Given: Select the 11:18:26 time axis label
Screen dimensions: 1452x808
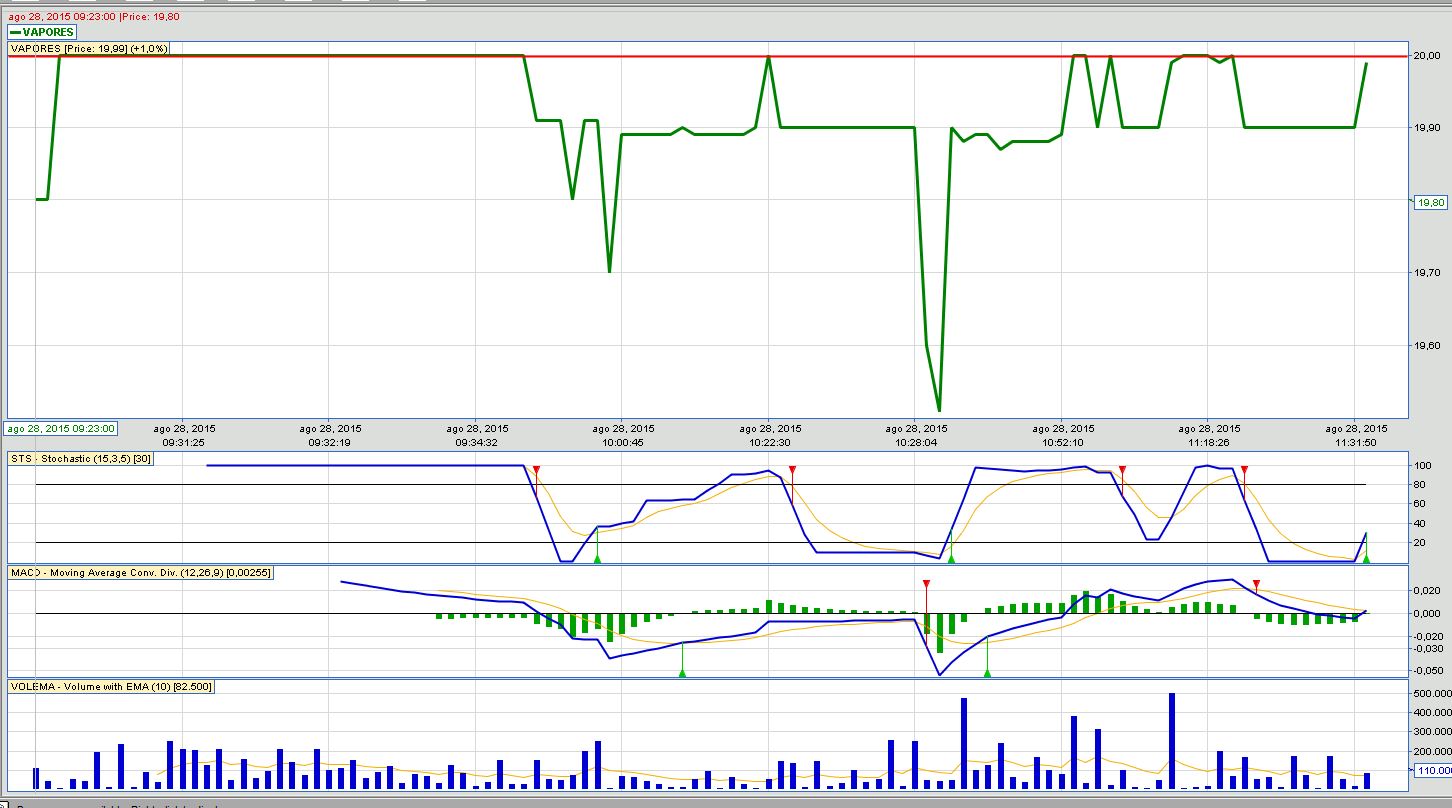Looking at the screenshot, I should click(1208, 441).
